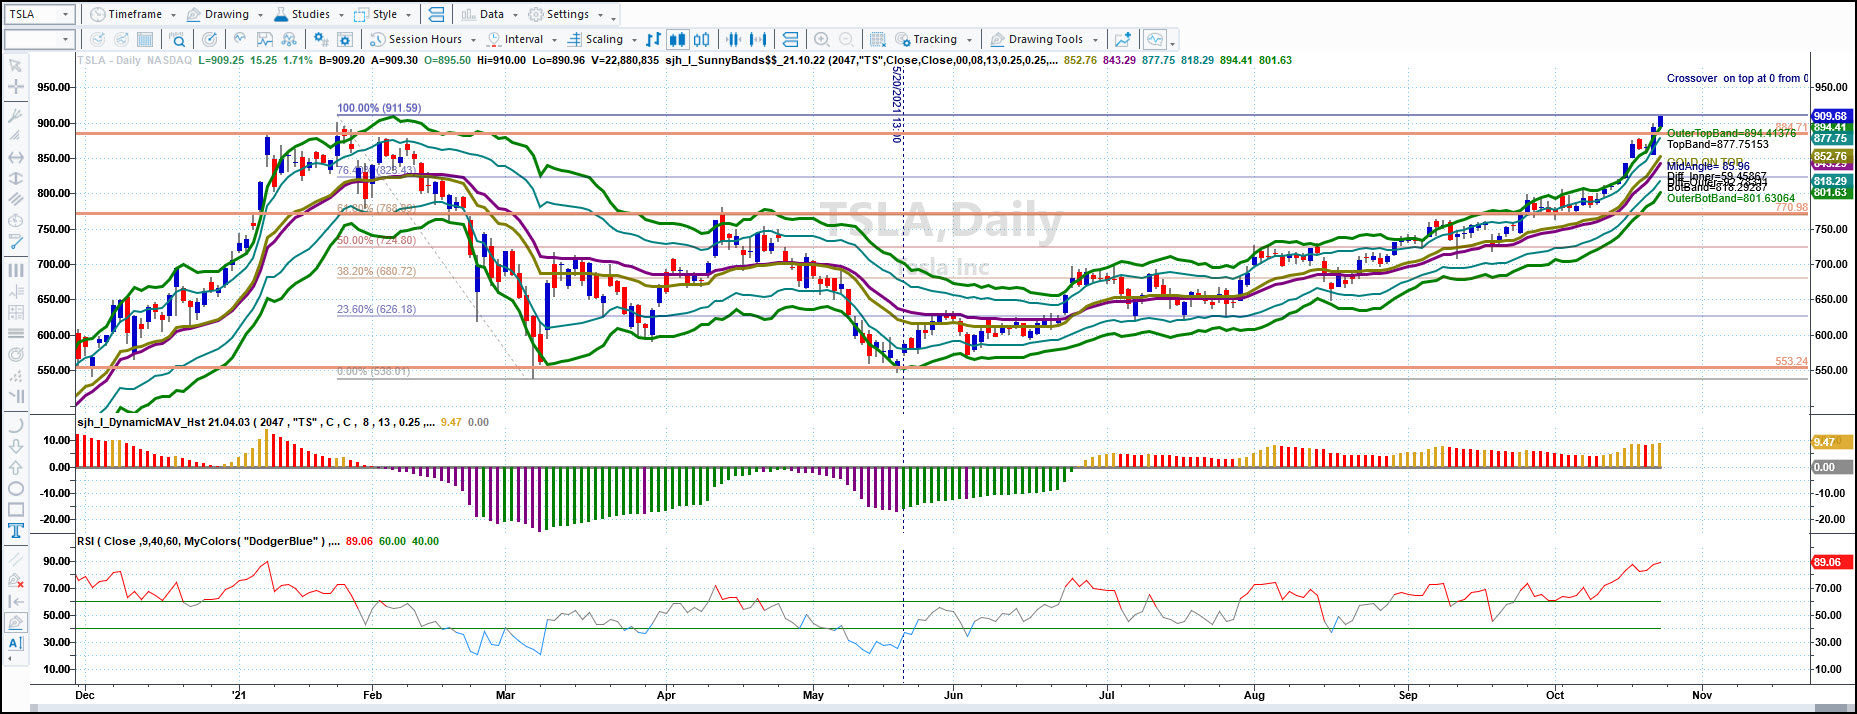Toggle the chat chart icon

click(1155, 39)
